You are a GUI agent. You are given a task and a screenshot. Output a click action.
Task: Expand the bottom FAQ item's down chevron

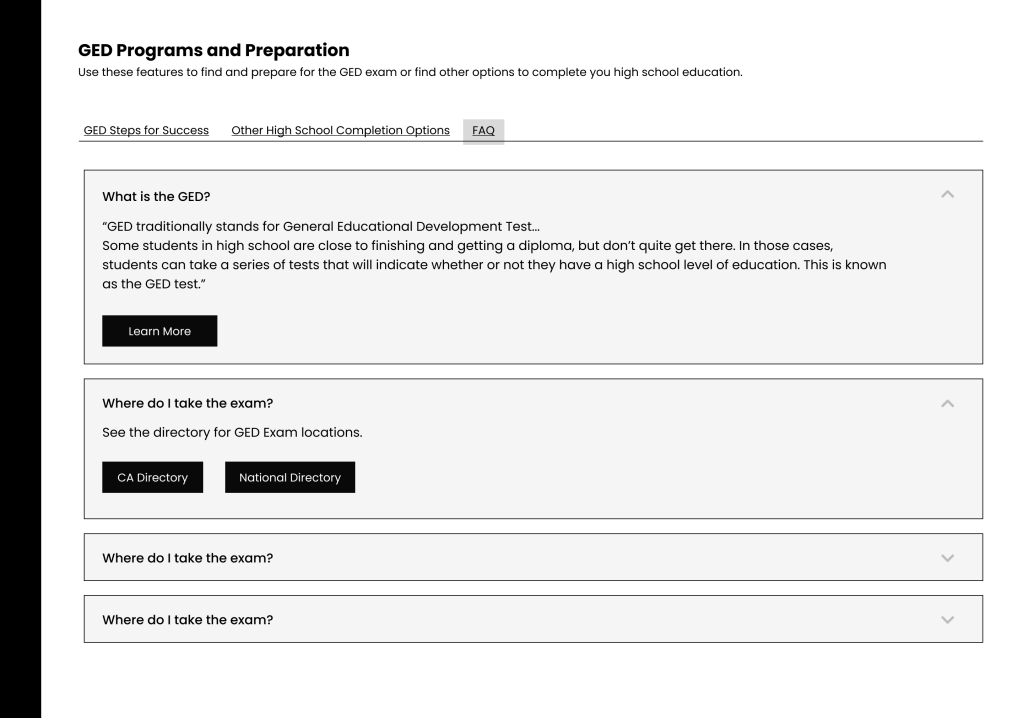pyautogui.click(x=948, y=619)
